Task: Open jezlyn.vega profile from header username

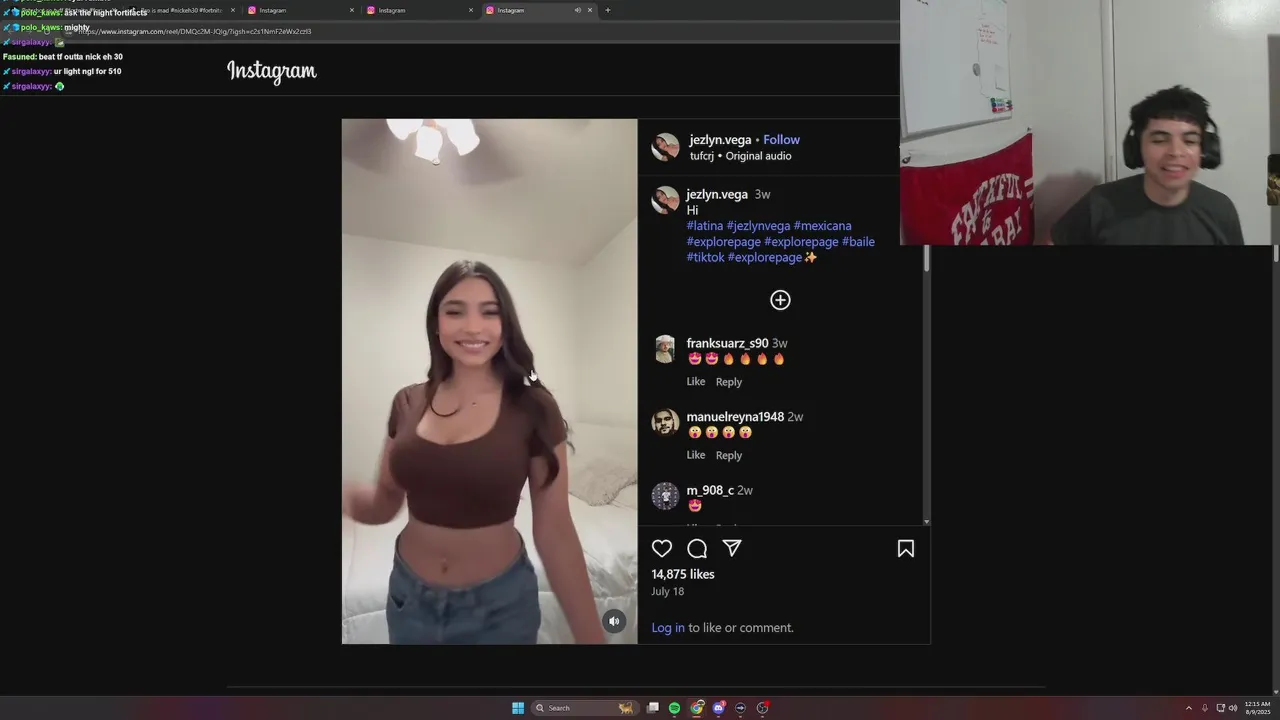Action: pos(720,140)
